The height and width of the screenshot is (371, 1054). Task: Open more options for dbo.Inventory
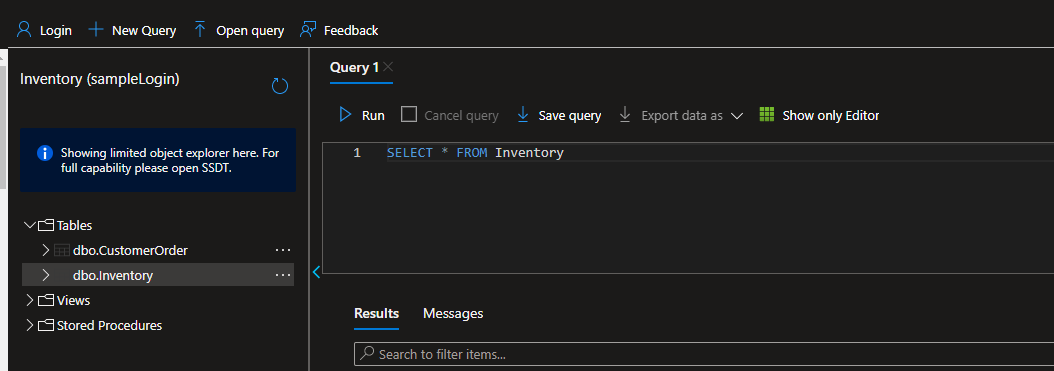283,275
